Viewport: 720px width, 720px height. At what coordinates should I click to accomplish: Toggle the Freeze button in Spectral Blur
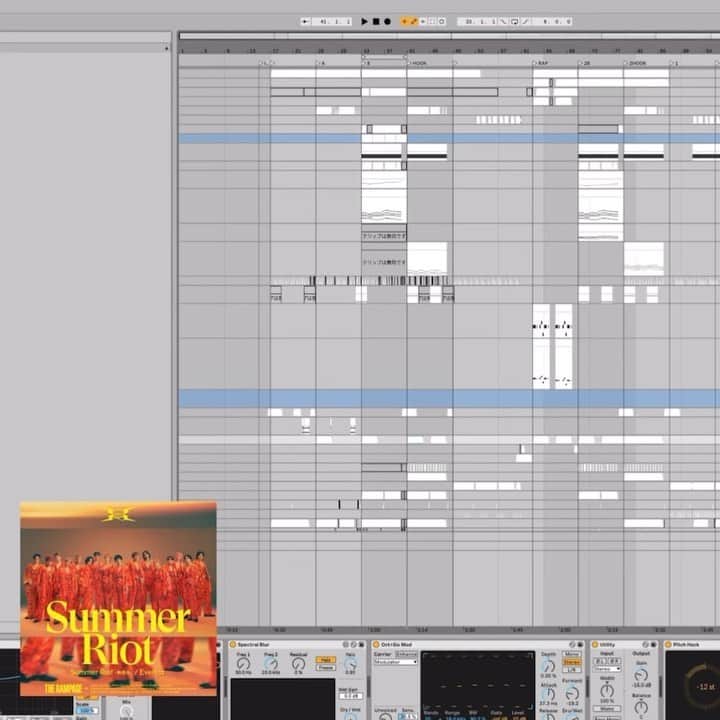326,668
